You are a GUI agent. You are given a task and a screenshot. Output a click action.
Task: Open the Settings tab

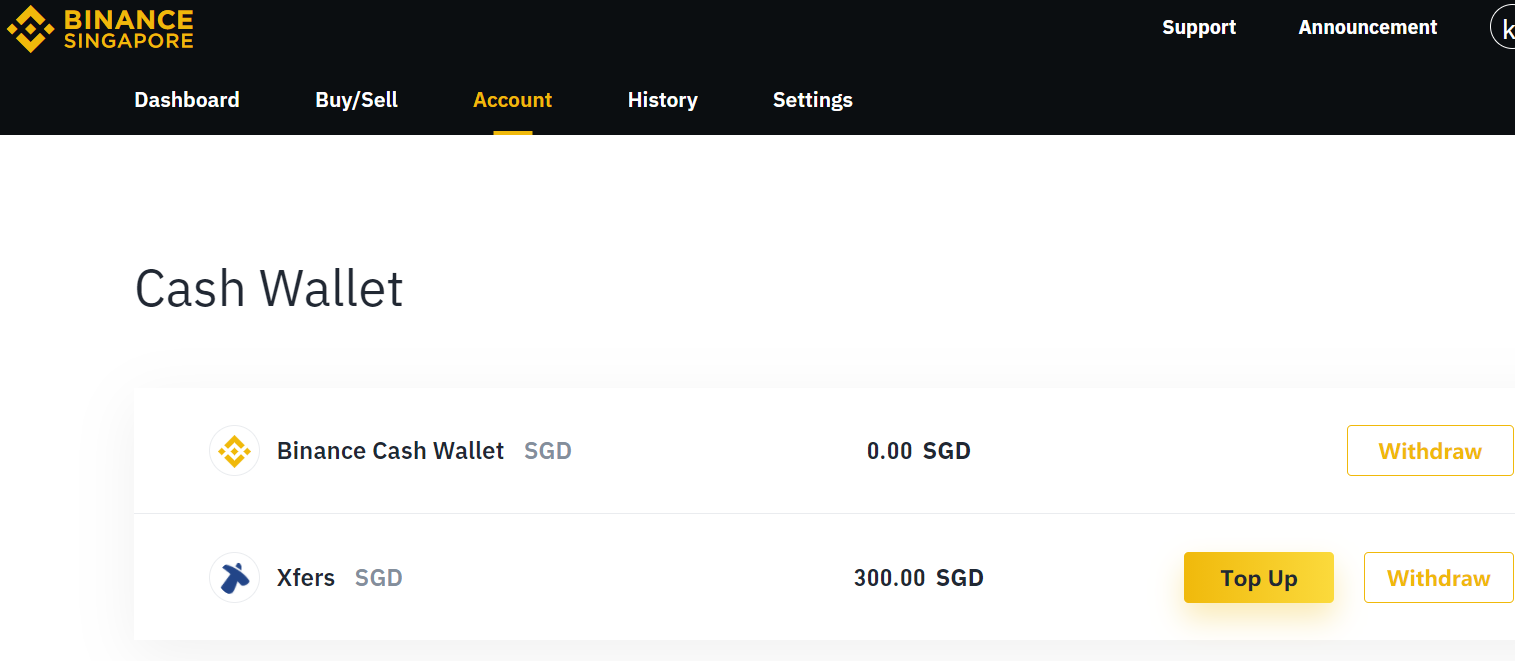point(813,100)
